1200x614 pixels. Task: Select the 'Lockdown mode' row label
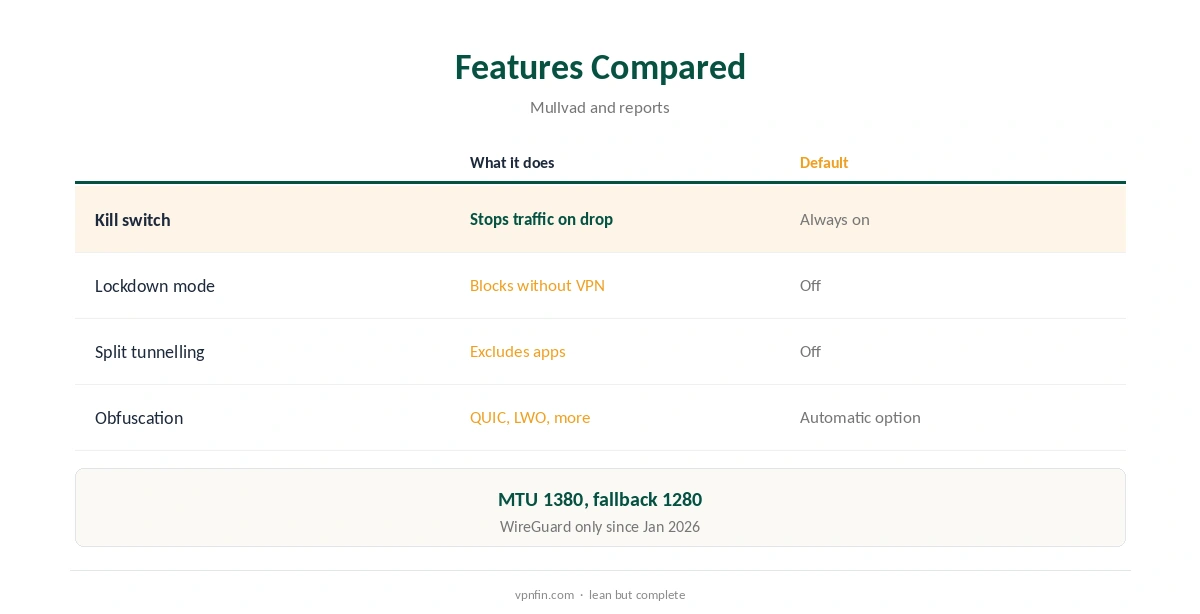(155, 286)
